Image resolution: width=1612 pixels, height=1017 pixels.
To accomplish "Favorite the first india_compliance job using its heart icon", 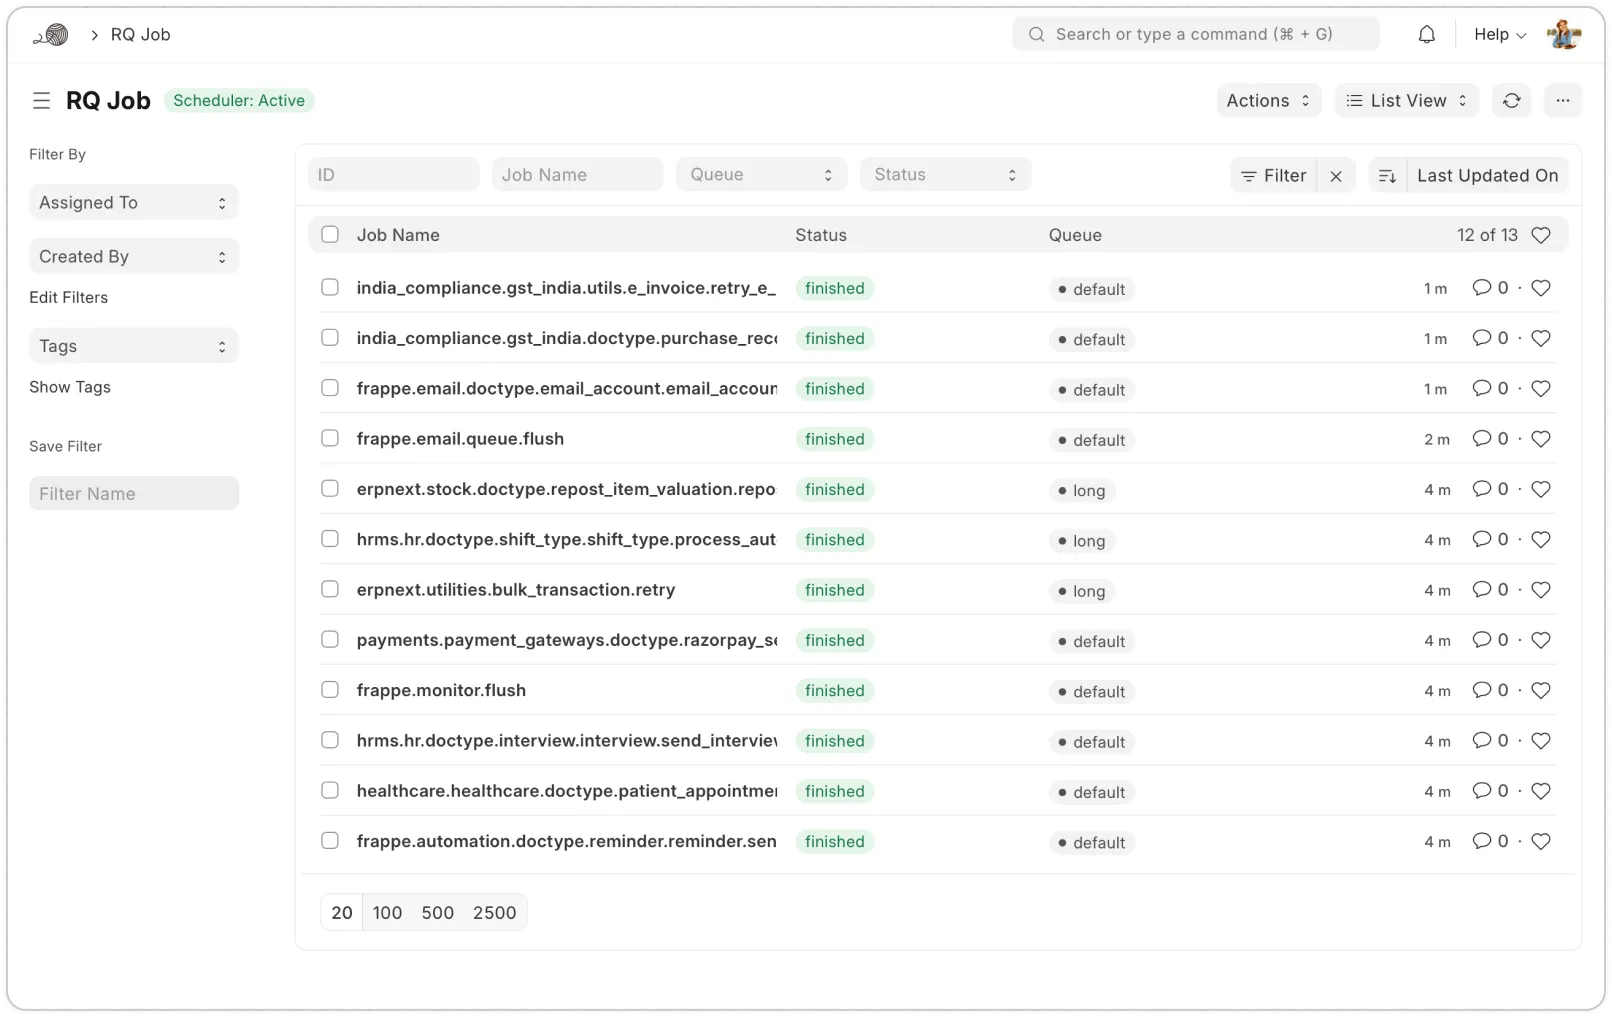I will click(1541, 287).
